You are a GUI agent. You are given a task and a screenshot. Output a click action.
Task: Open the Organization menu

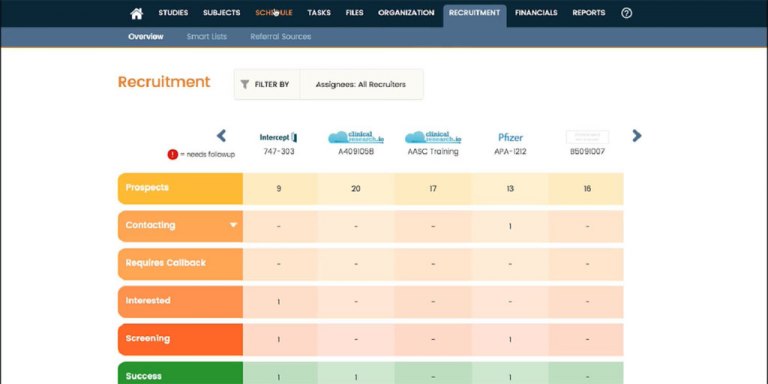tap(406, 13)
